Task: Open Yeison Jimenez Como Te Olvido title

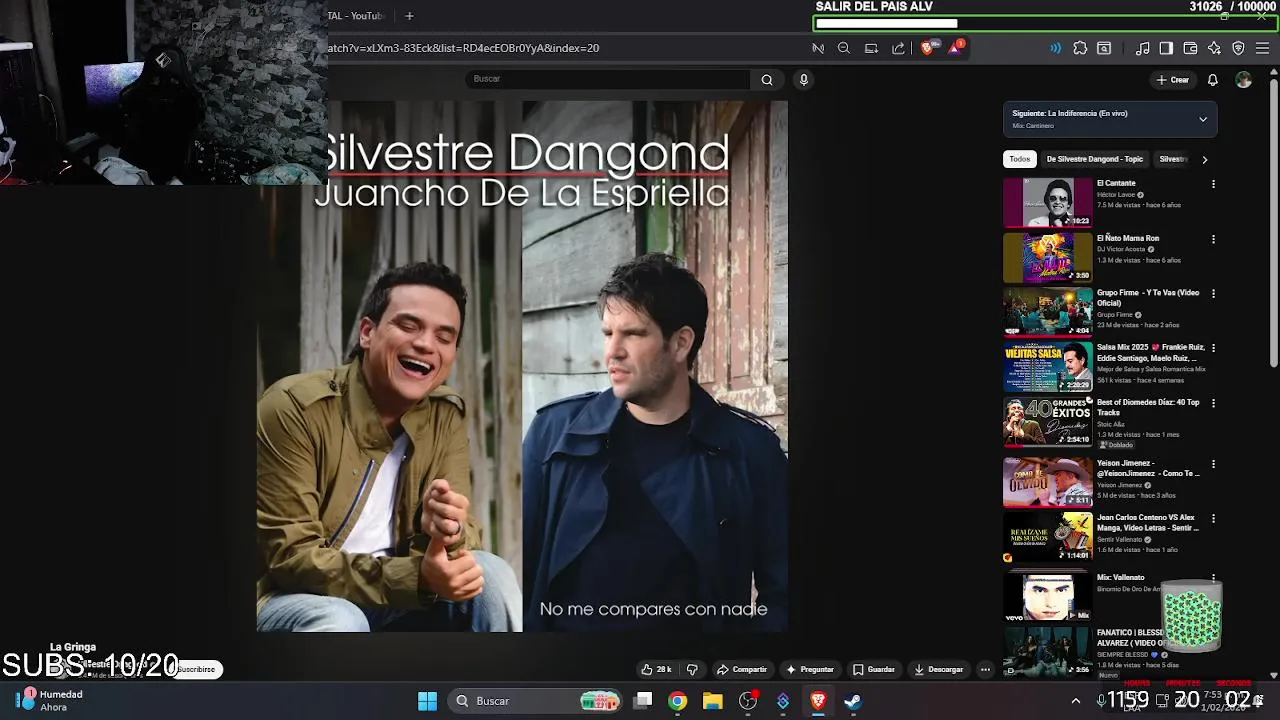Action: click(1148, 468)
